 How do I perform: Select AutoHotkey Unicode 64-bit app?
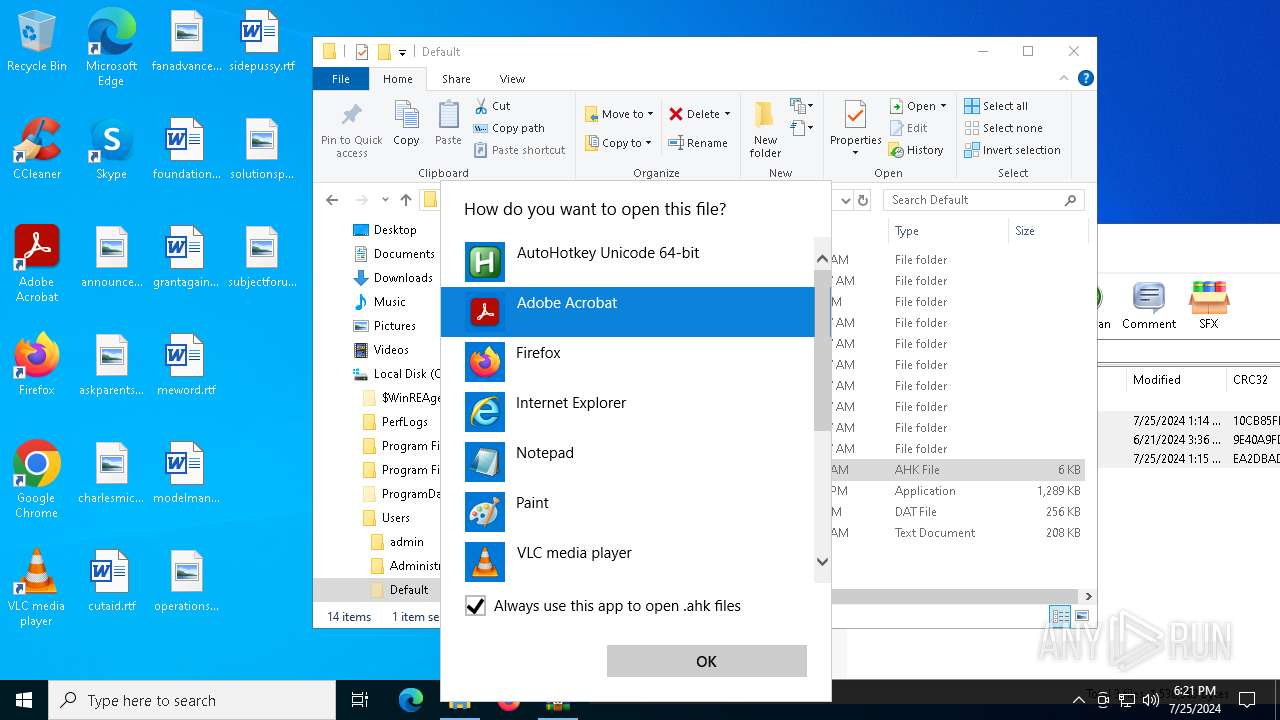tap(628, 262)
